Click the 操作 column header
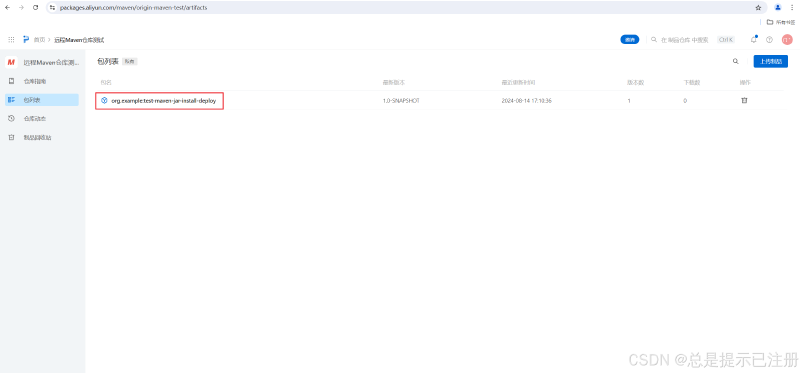Viewport: 800px width, 373px height. point(745,82)
